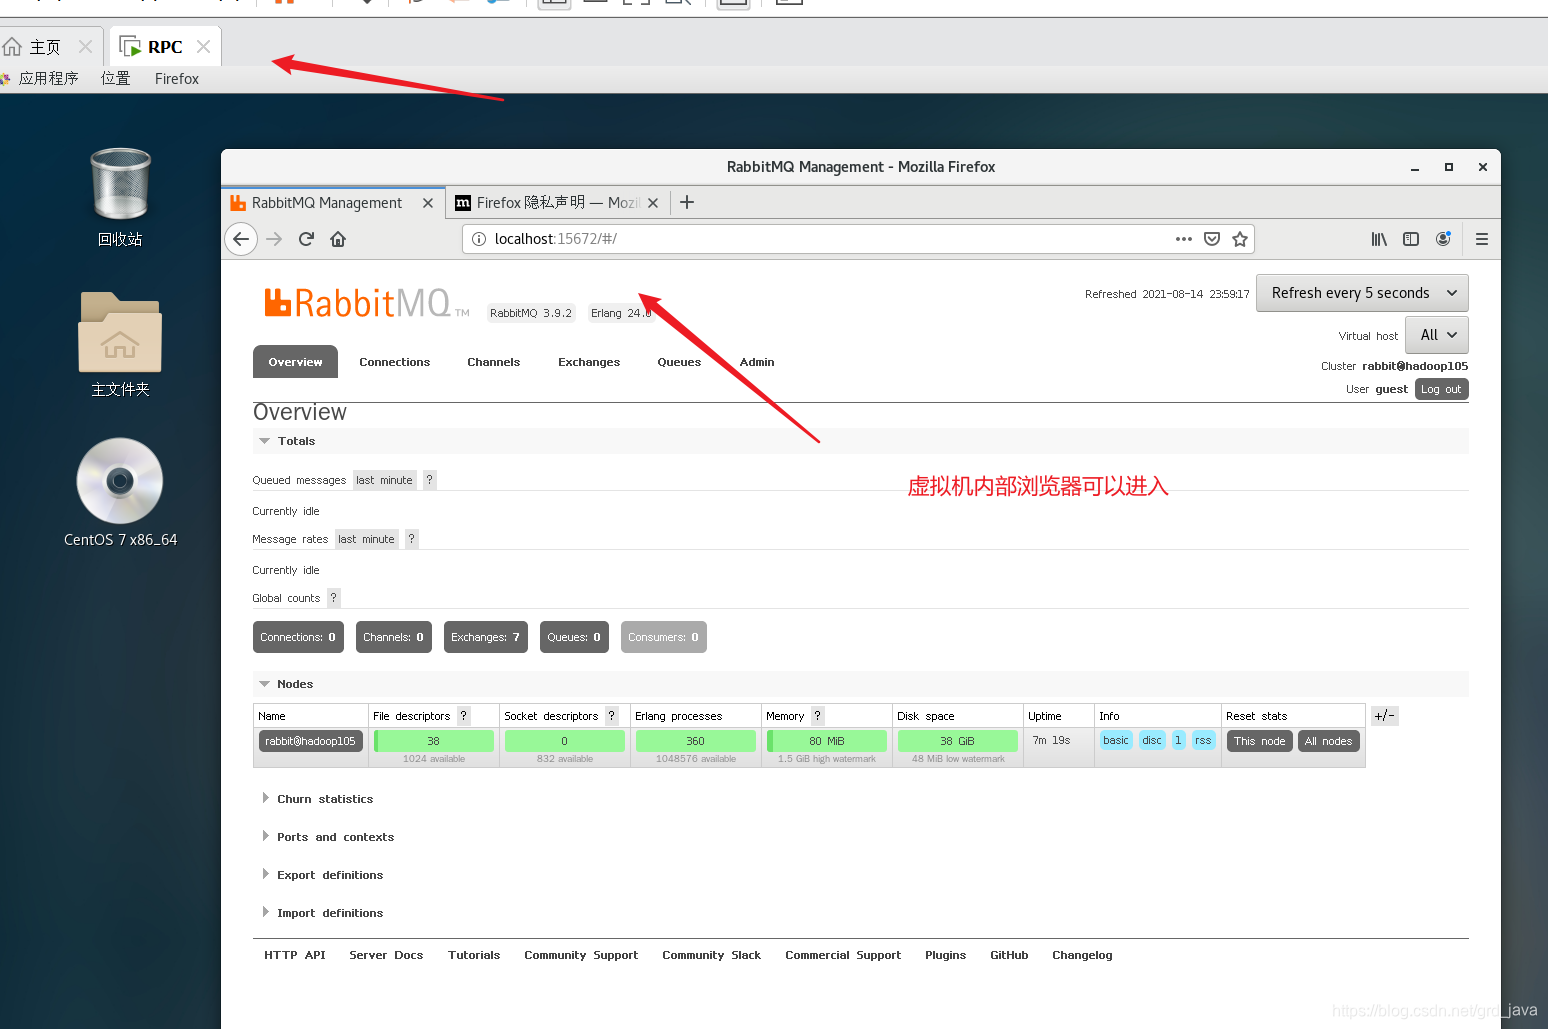Open a new browser tab
This screenshot has height=1029, width=1548.
pyautogui.click(x=687, y=202)
